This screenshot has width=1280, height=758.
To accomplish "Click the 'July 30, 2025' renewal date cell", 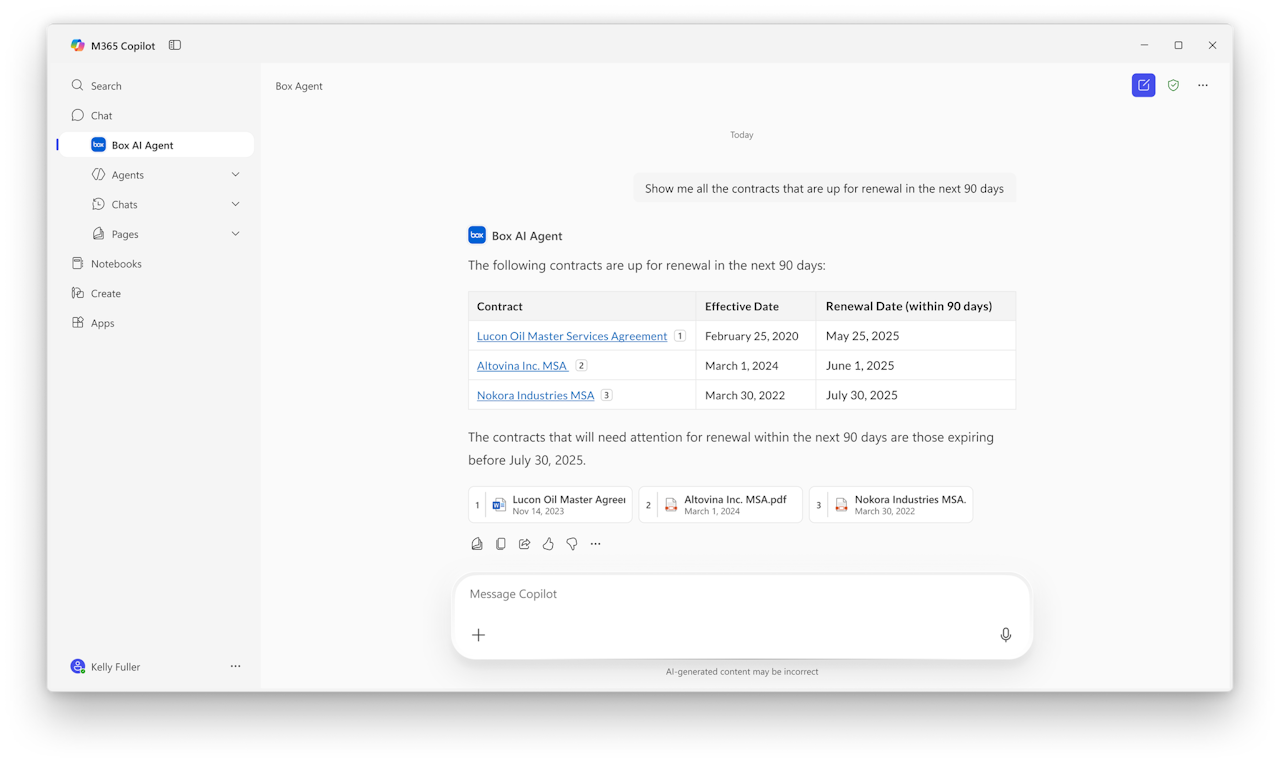I will coord(916,395).
